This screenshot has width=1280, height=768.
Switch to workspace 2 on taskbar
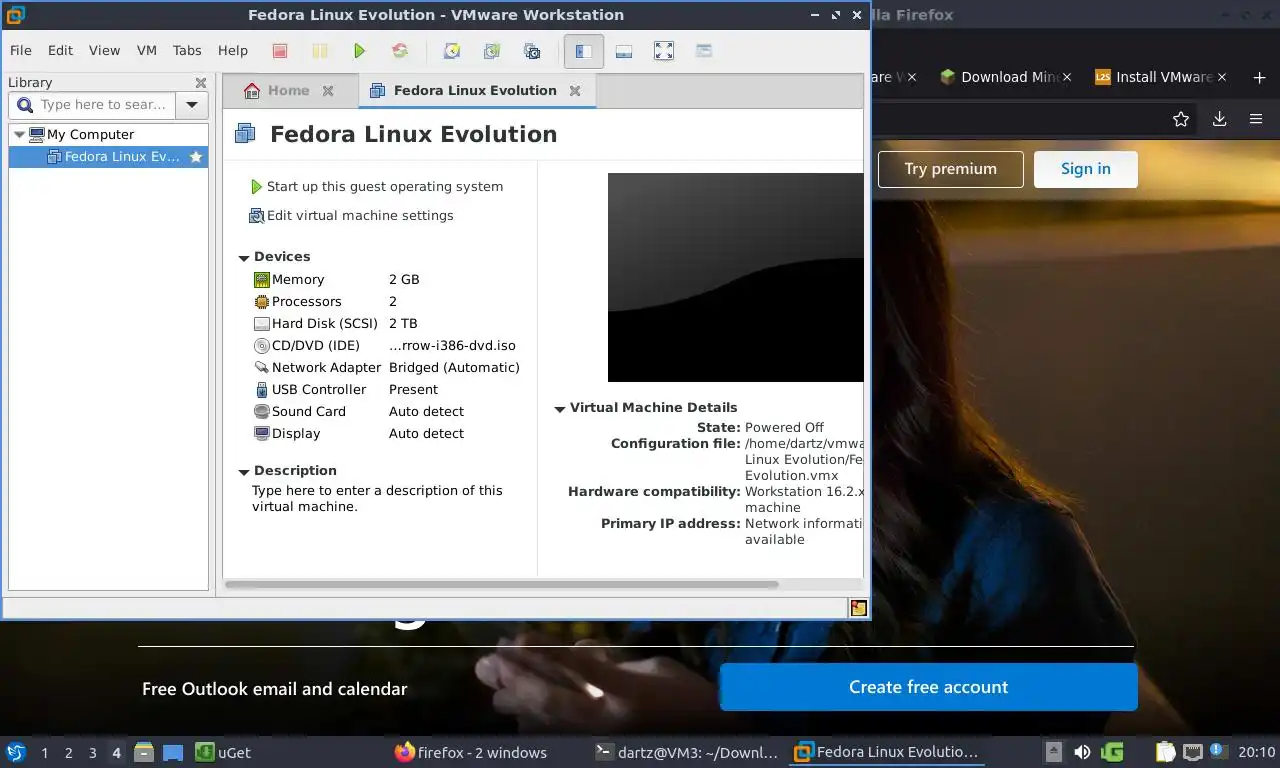point(69,753)
